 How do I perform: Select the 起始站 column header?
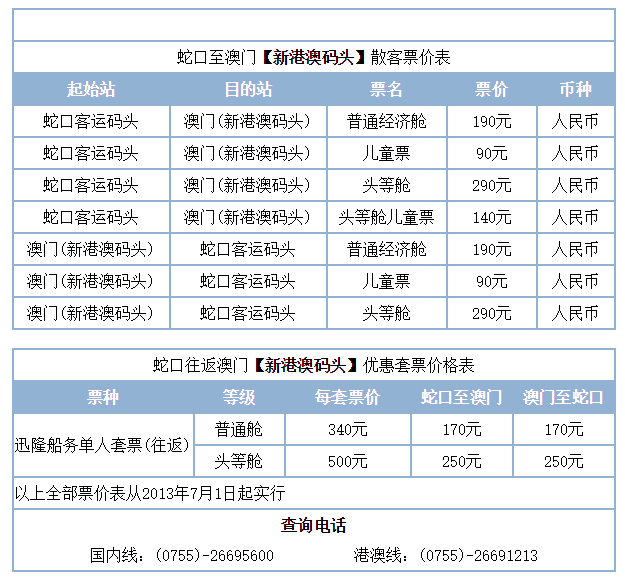coord(91,89)
